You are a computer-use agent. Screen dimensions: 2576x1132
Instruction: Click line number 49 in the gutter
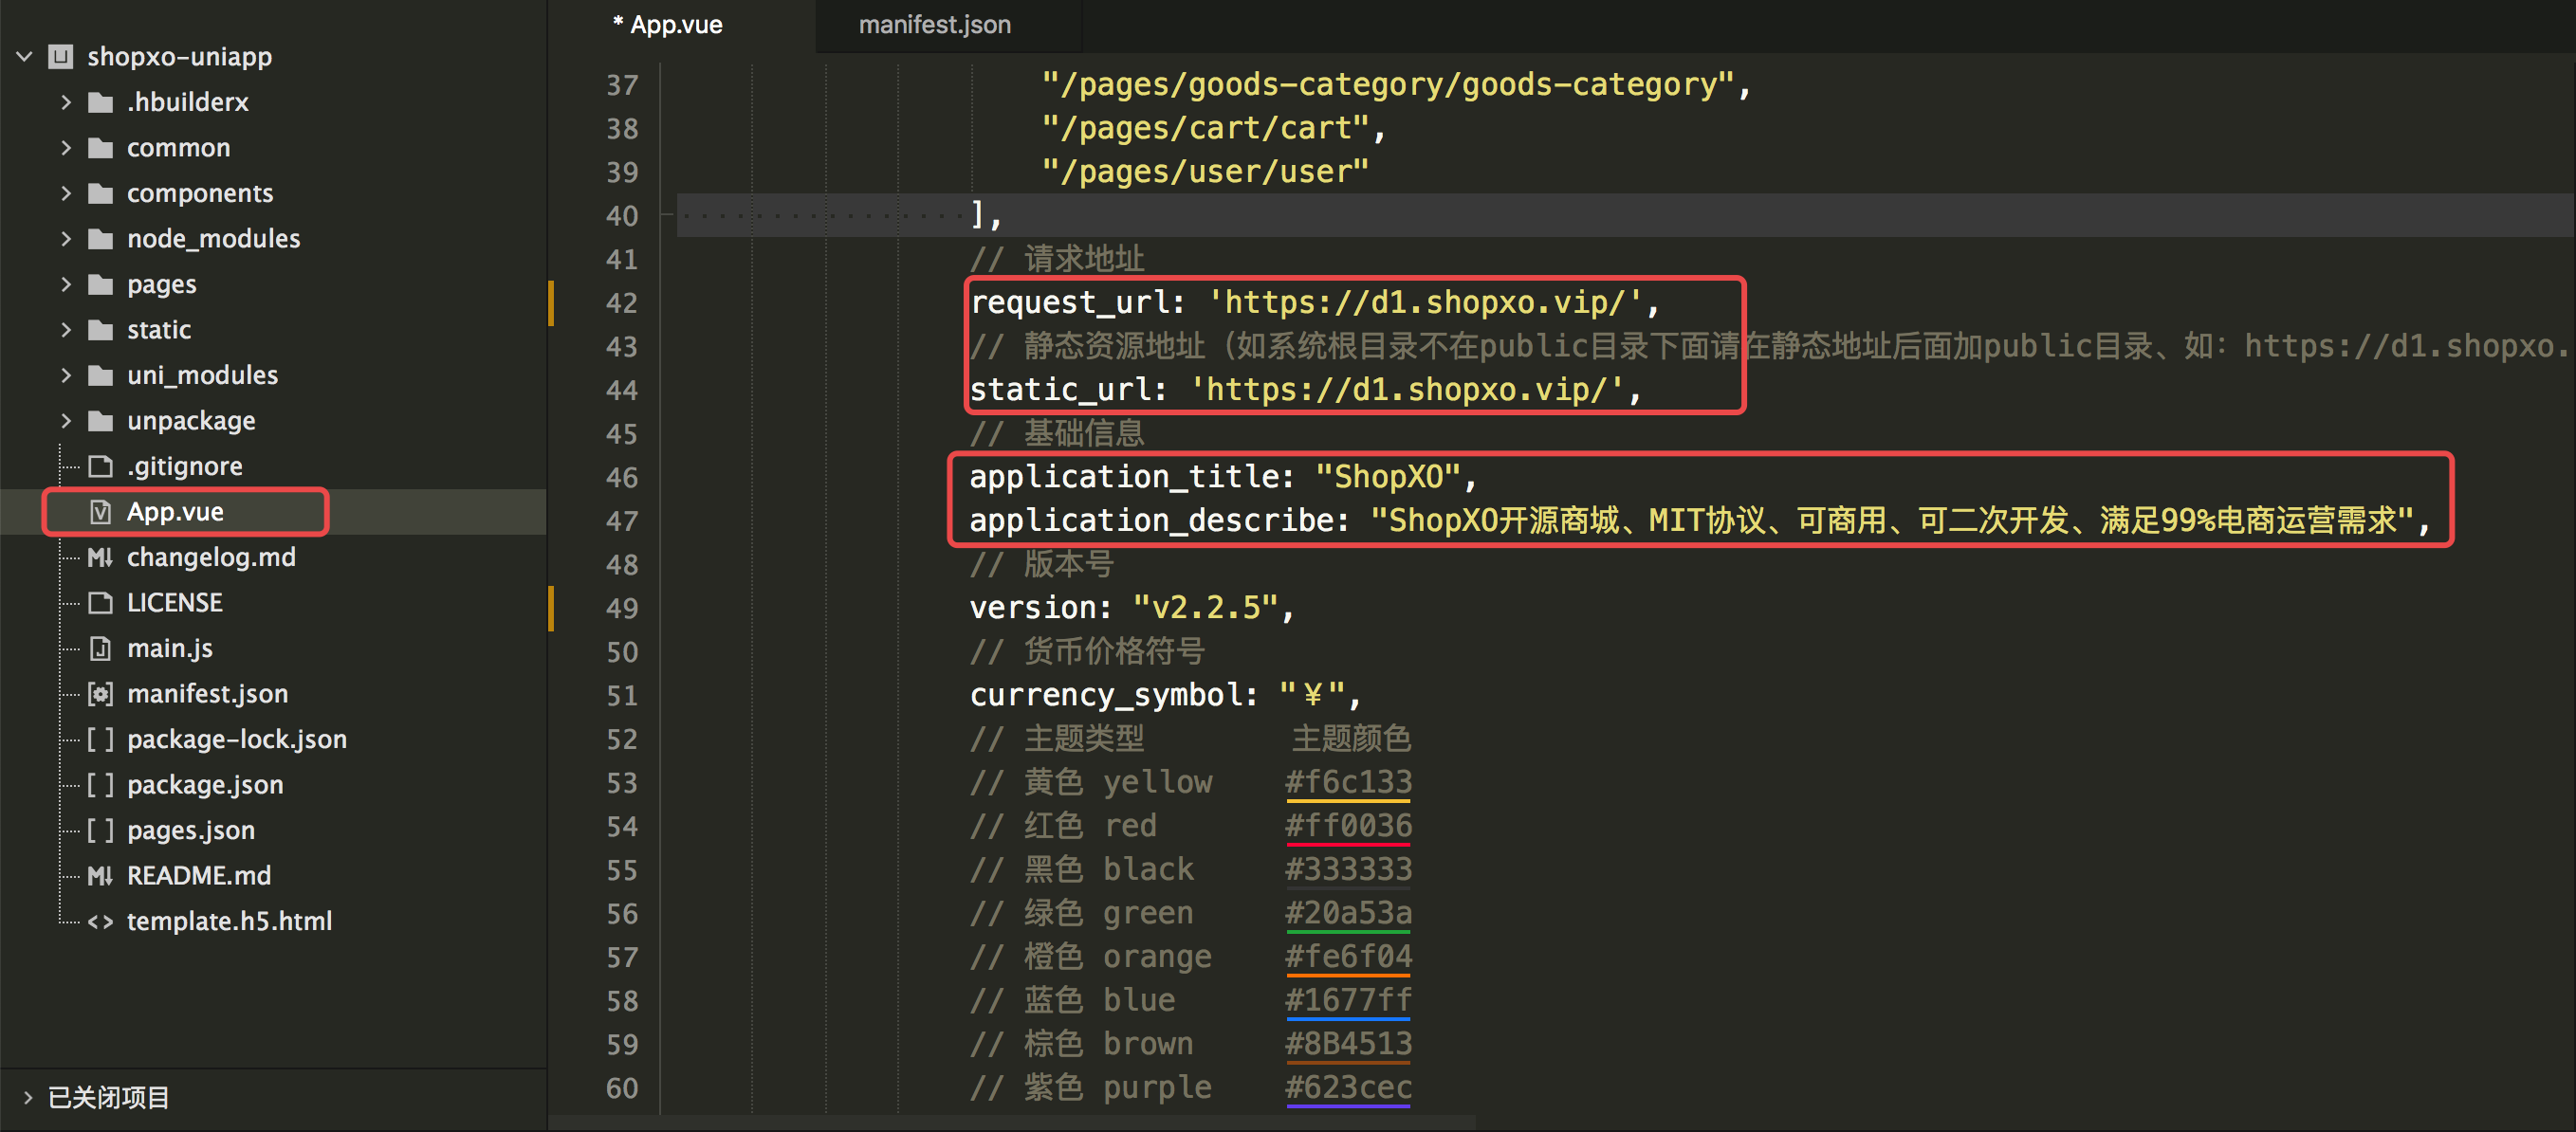click(x=621, y=608)
